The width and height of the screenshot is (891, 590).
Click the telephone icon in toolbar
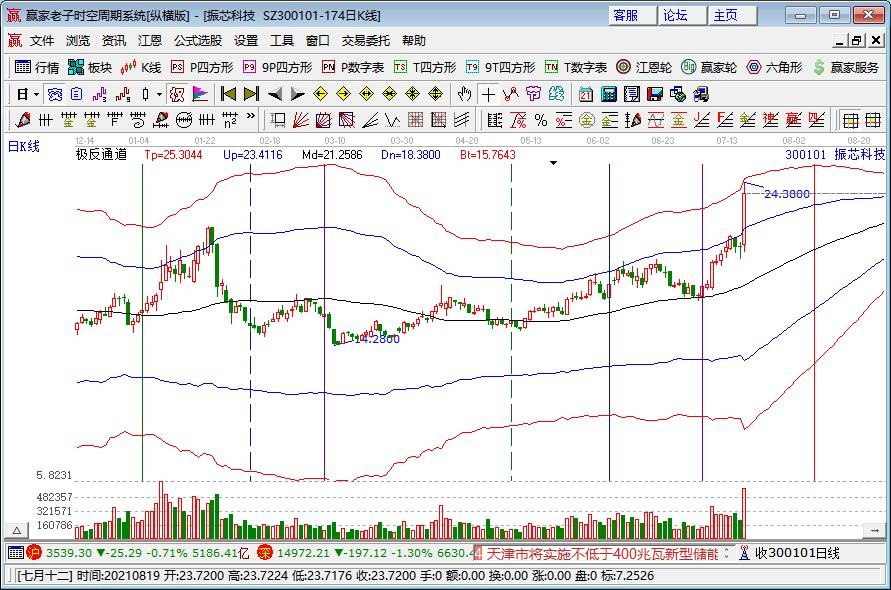click(x=54, y=94)
